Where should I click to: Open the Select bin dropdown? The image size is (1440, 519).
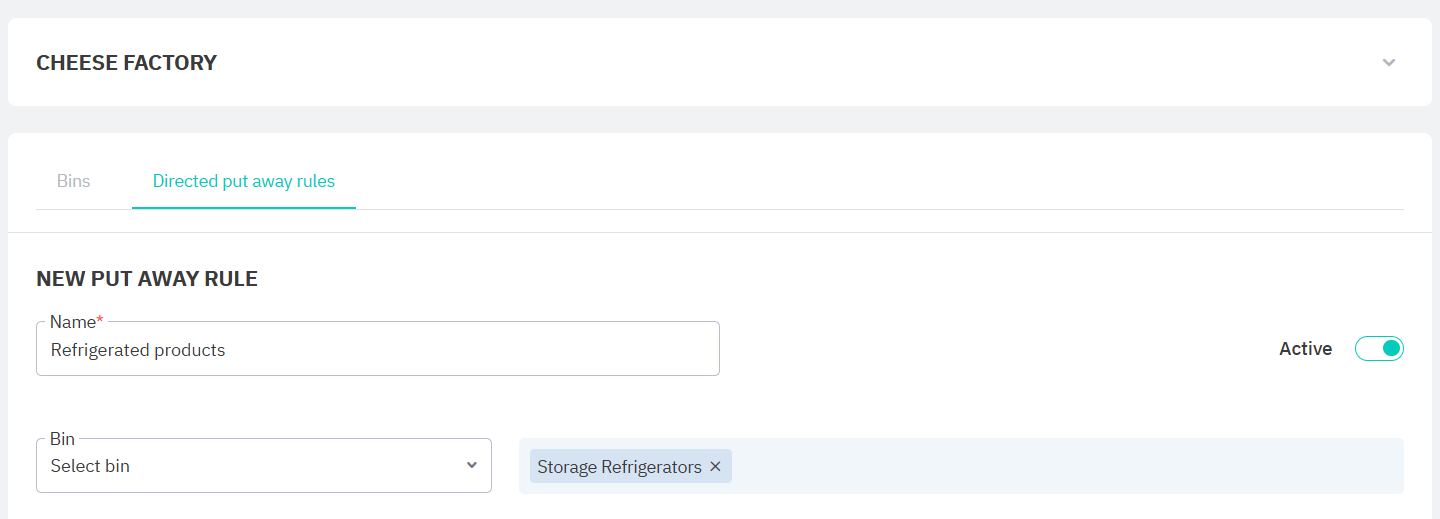[x=263, y=466]
